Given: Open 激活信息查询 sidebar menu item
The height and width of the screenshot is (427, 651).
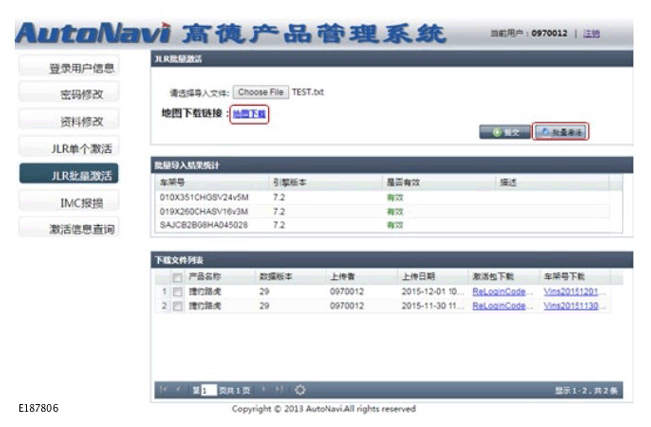Looking at the screenshot, I should pyautogui.click(x=69, y=228).
